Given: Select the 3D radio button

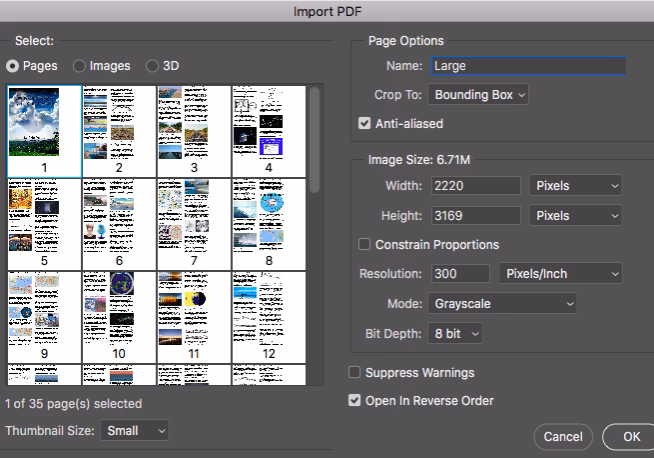Looking at the screenshot, I should tap(152, 66).
